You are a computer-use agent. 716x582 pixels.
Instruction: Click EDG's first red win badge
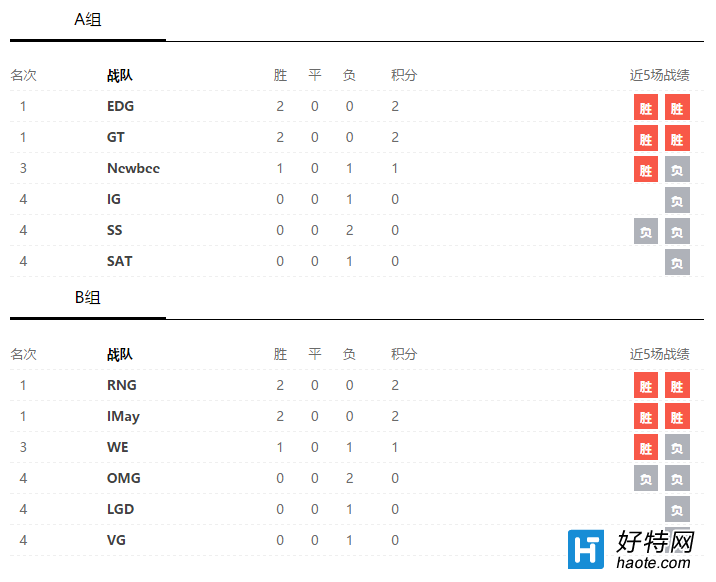pos(646,107)
